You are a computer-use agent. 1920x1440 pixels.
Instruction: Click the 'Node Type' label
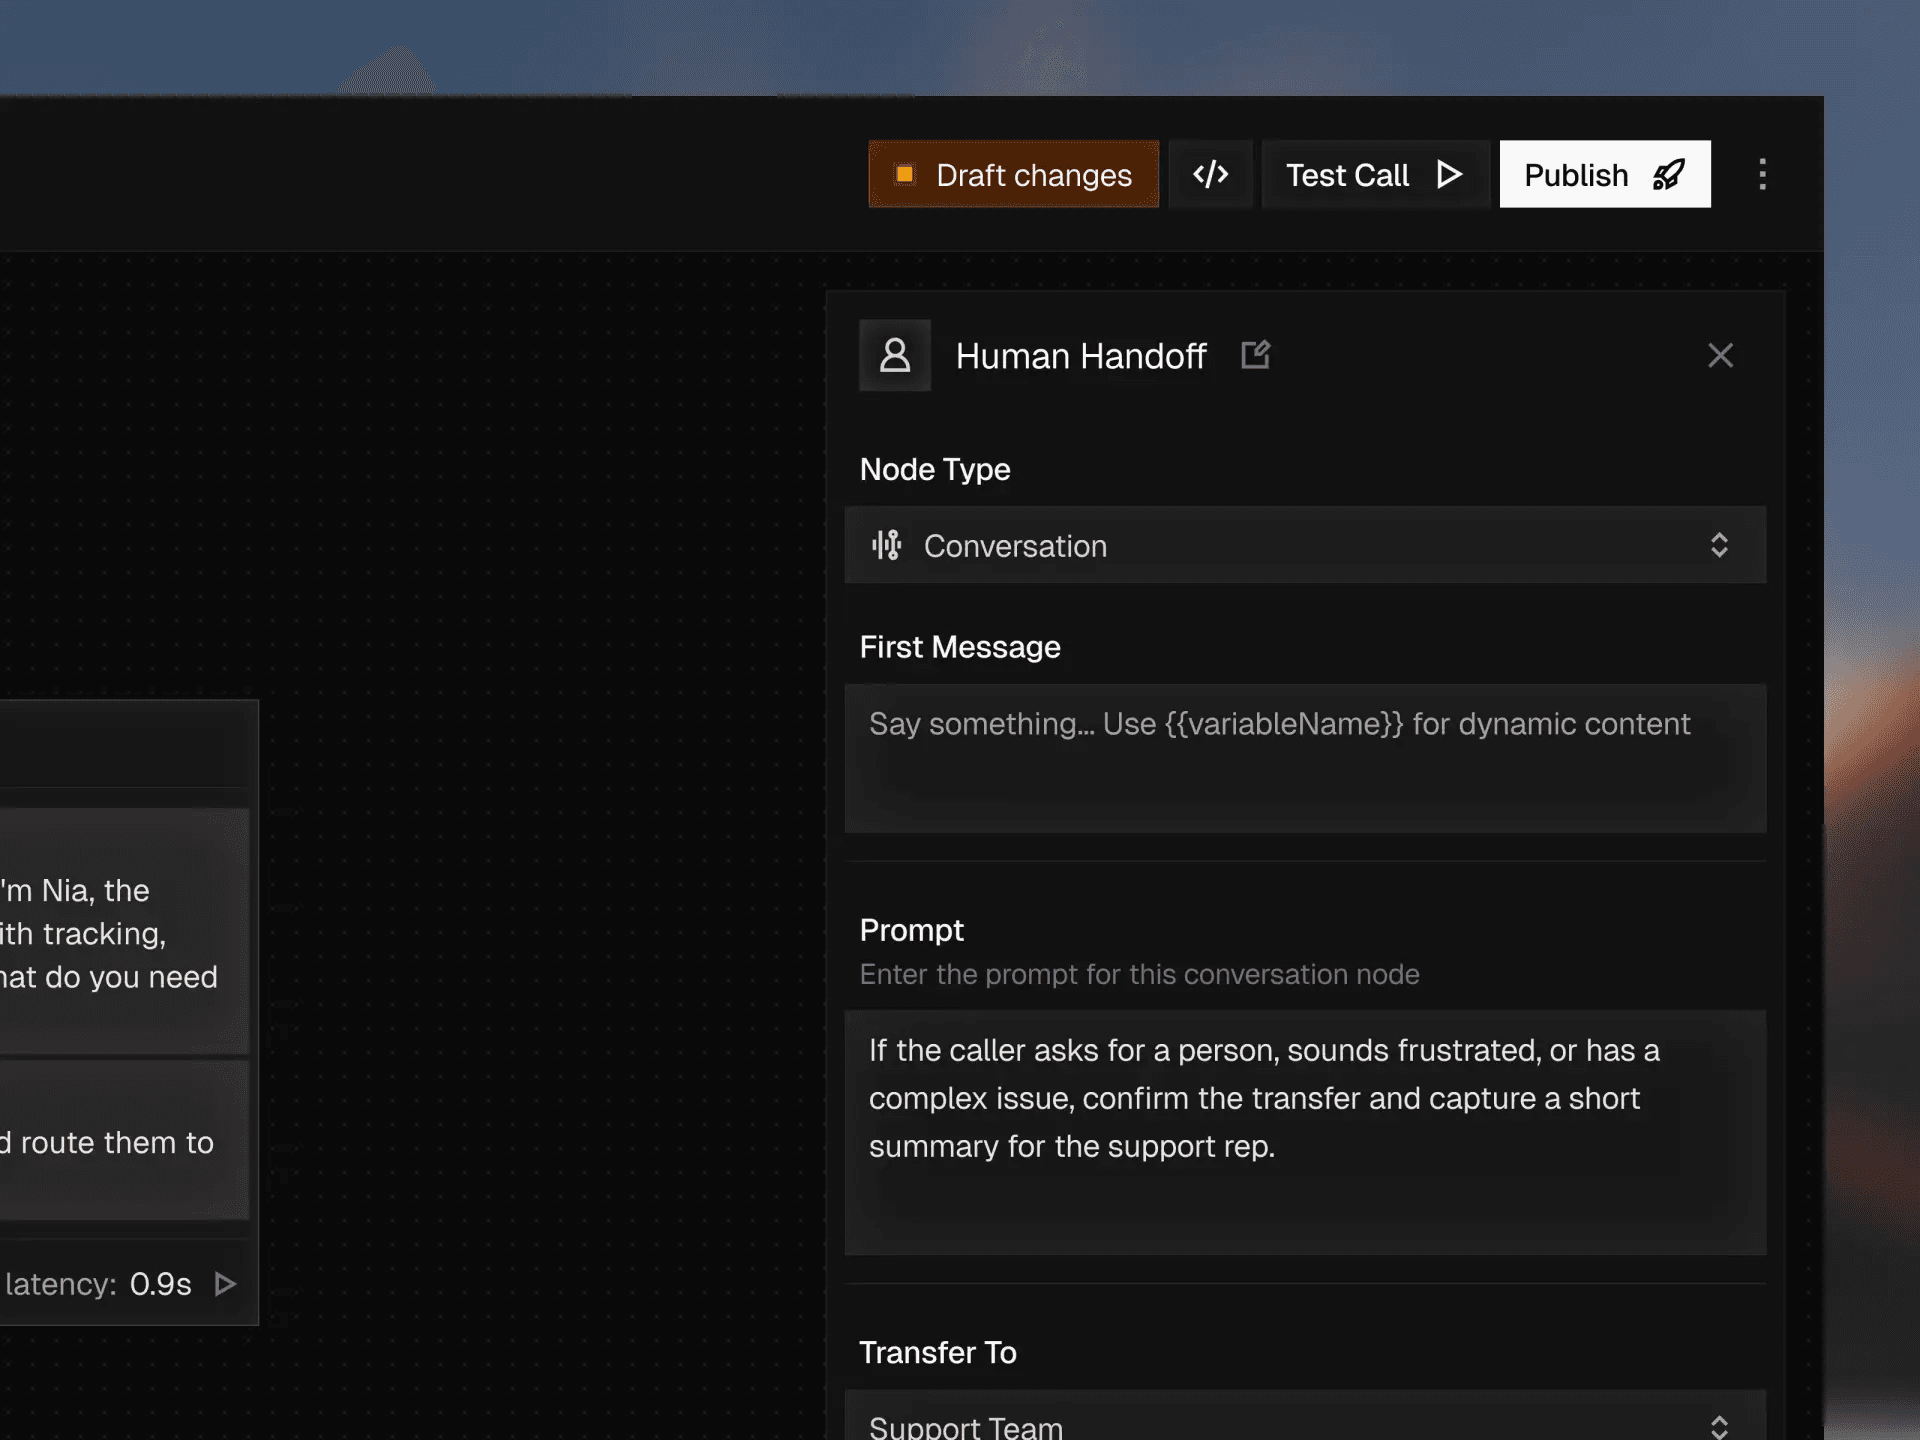coord(935,469)
